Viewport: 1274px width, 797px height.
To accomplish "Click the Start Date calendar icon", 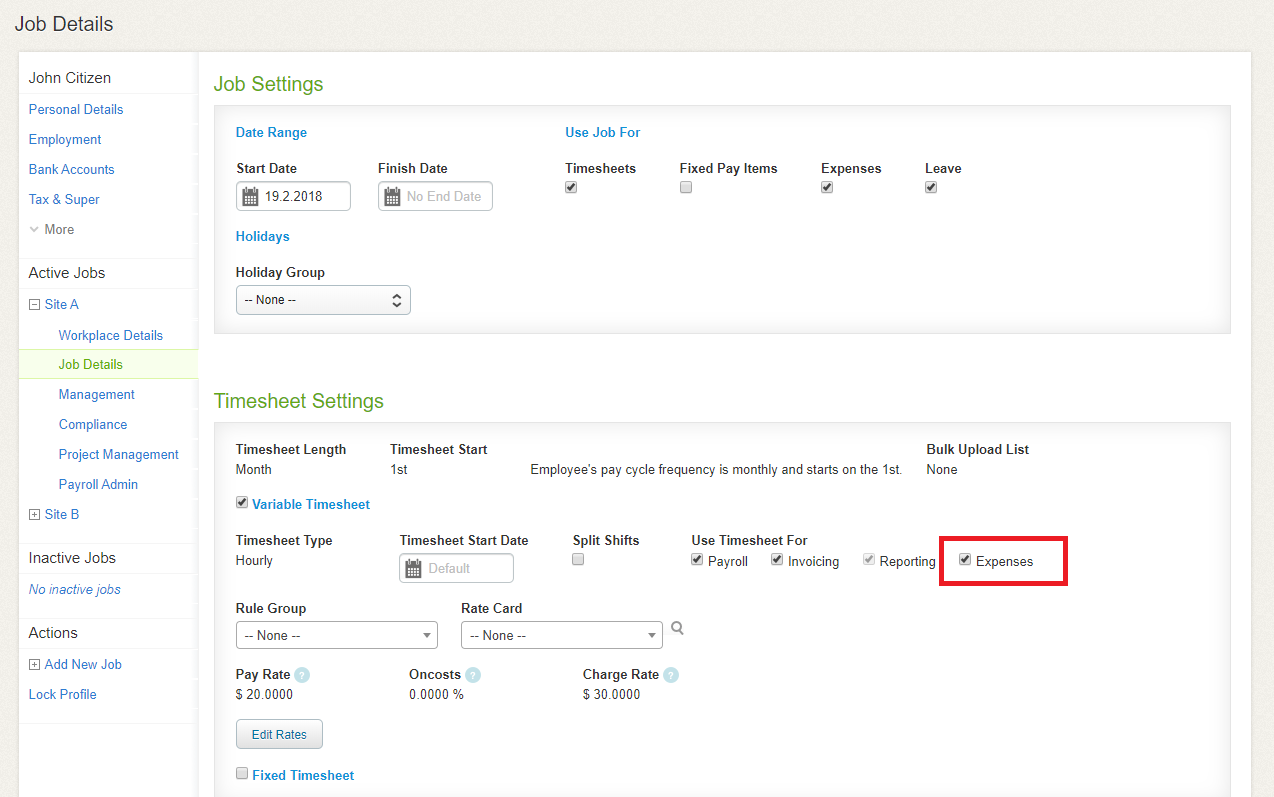I will tap(250, 197).
